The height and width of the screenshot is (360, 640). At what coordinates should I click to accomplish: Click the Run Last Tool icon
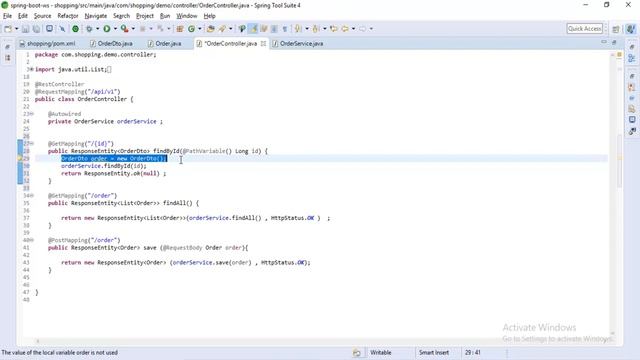125,29
